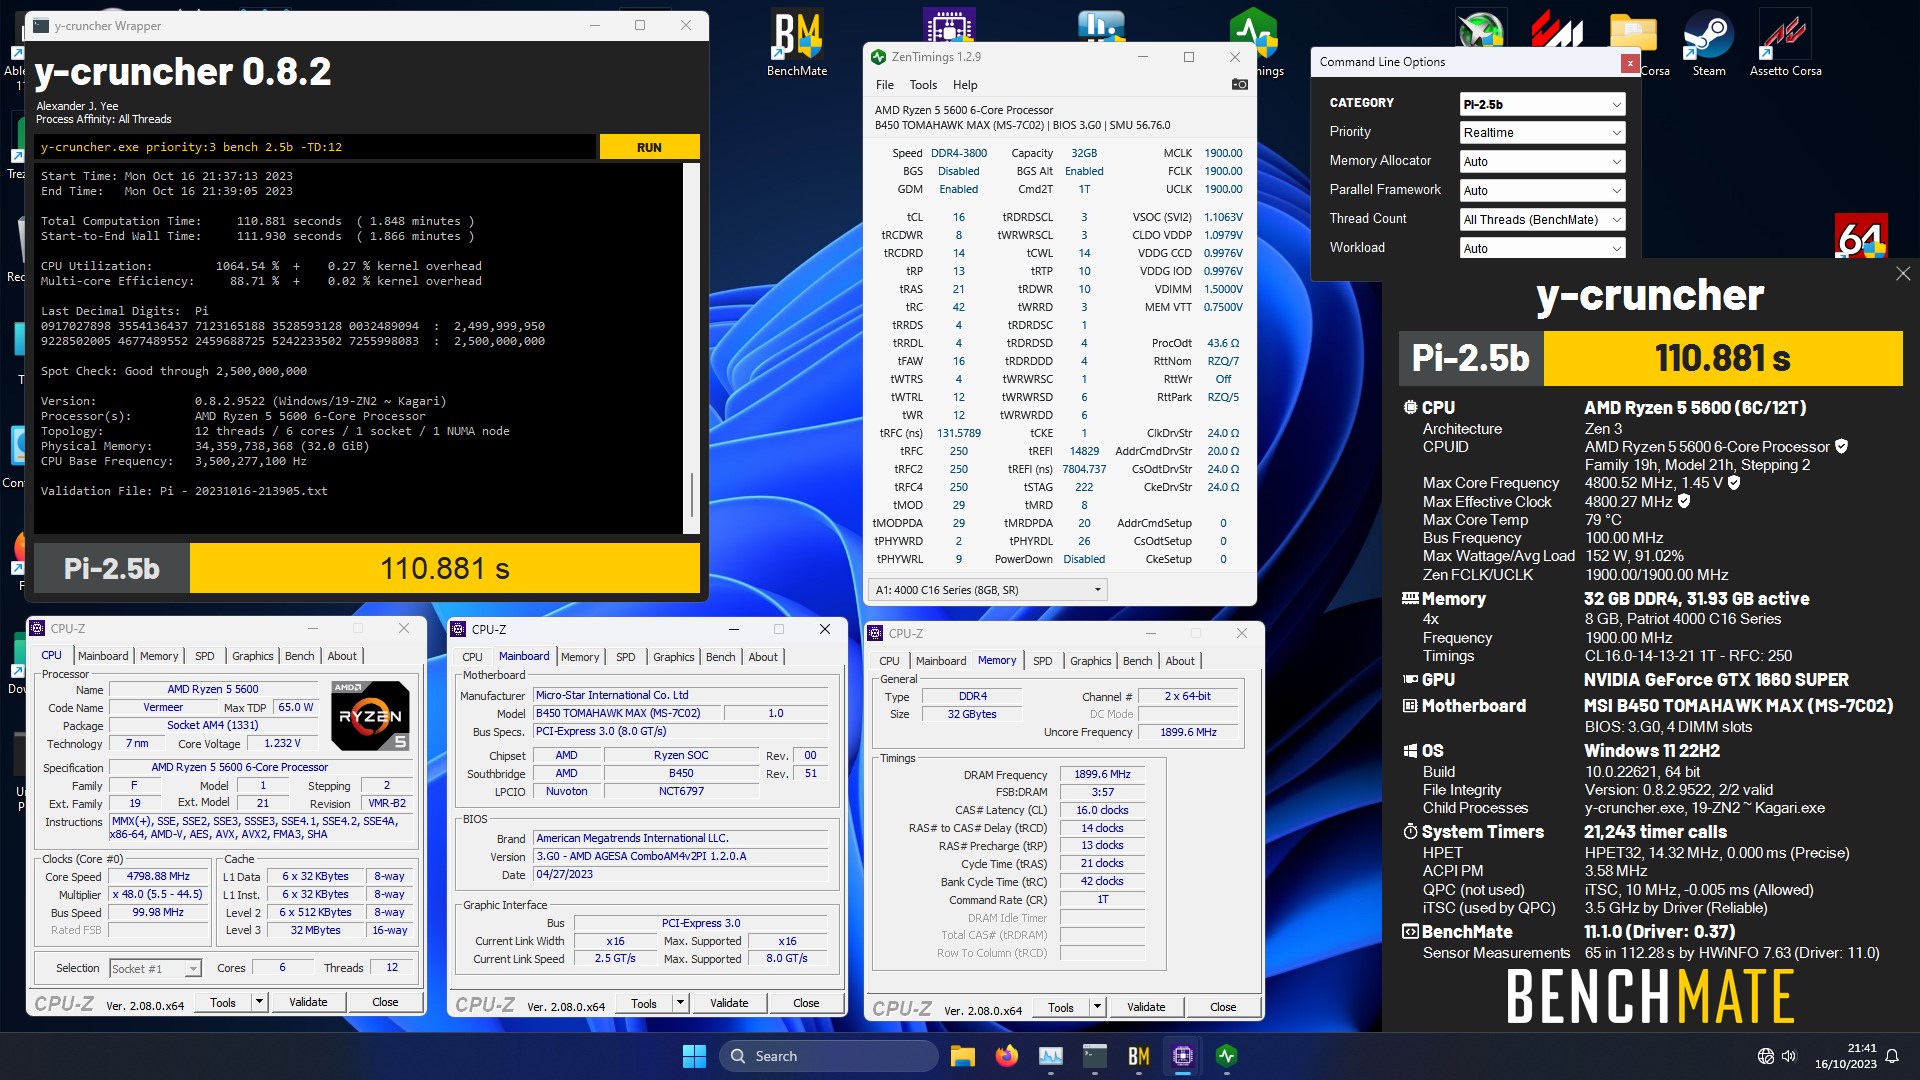Open the ZenTimings Tools menu
Screen dimensions: 1920x1080
click(923, 85)
